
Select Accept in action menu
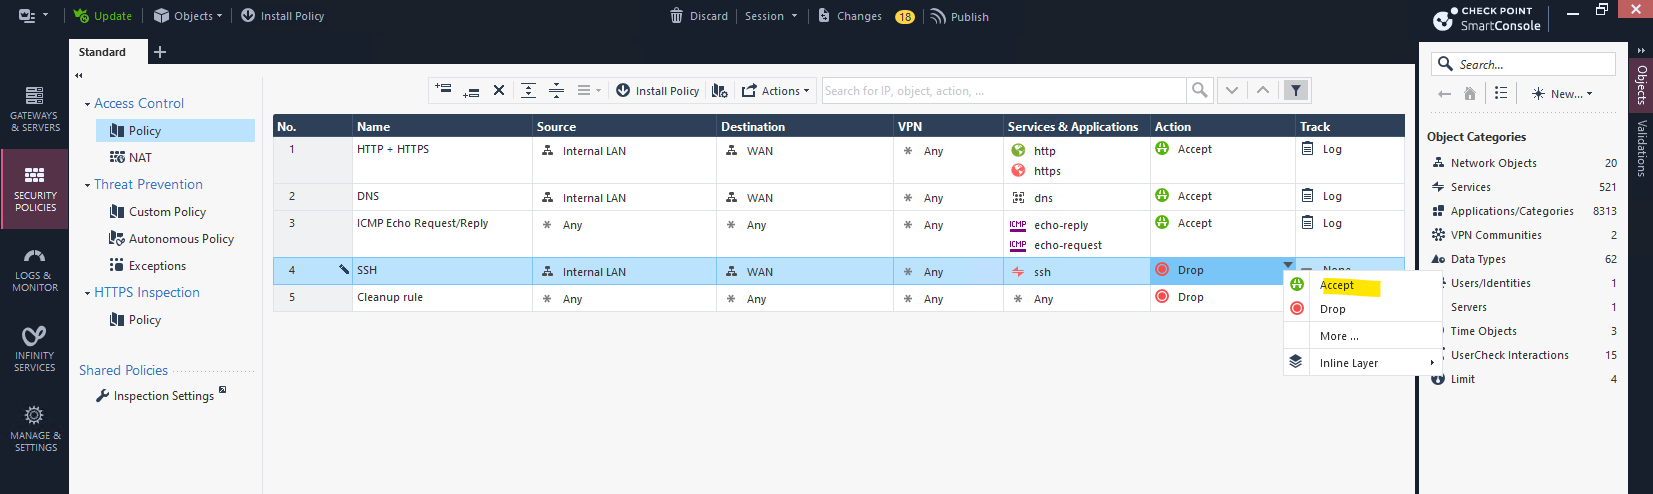pos(1361,285)
